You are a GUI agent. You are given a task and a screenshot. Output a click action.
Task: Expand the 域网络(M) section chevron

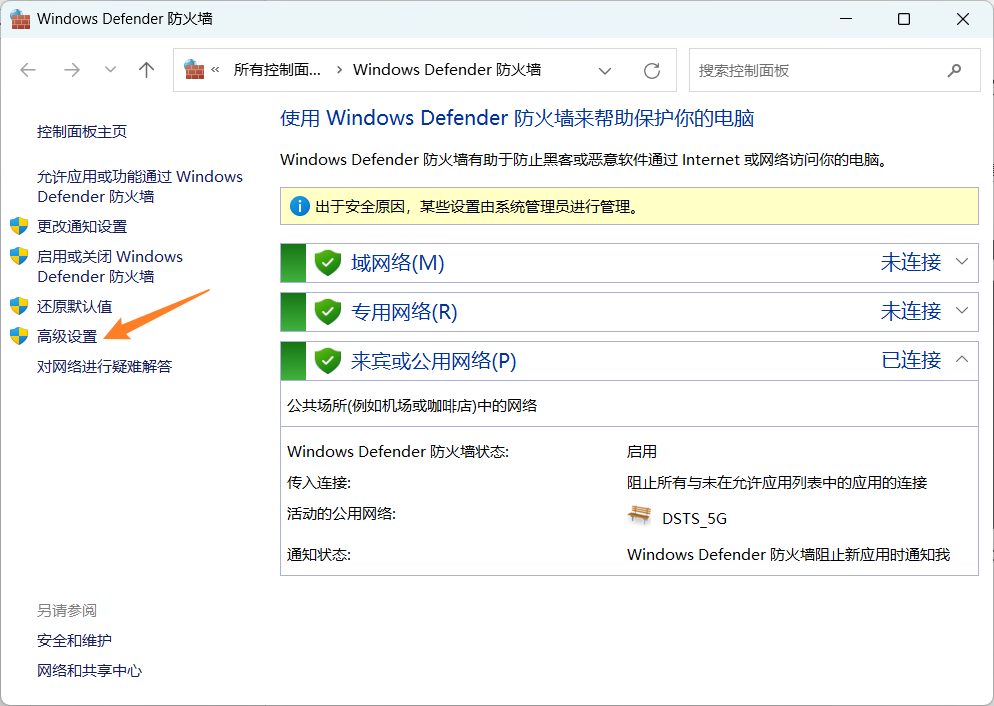pyautogui.click(x=962, y=262)
